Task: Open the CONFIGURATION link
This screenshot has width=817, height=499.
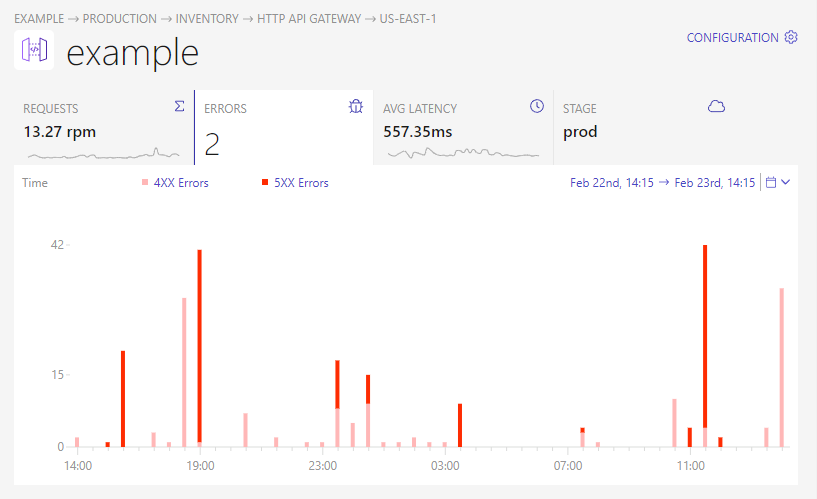Action: pyautogui.click(x=732, y=38)
